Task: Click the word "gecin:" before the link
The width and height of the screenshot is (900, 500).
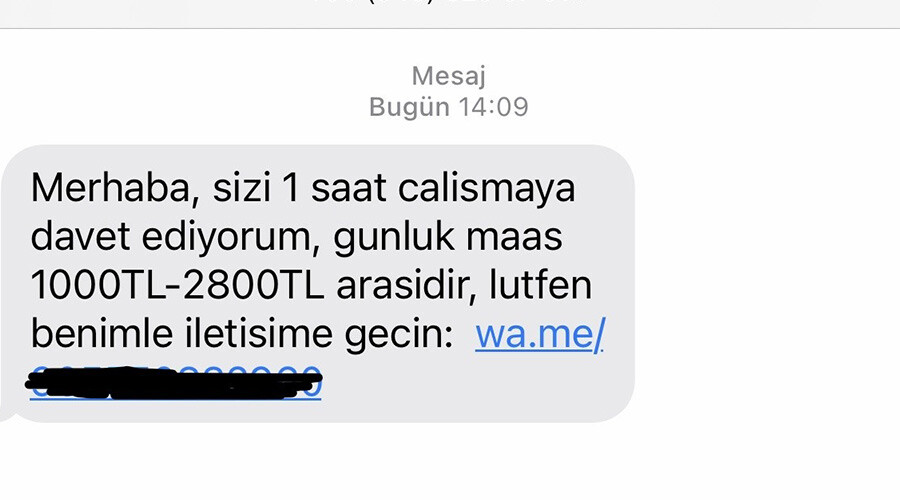Action: (399, 335)
